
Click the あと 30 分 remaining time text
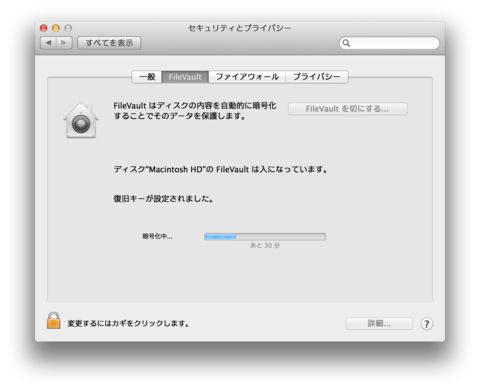click(265, 246)
